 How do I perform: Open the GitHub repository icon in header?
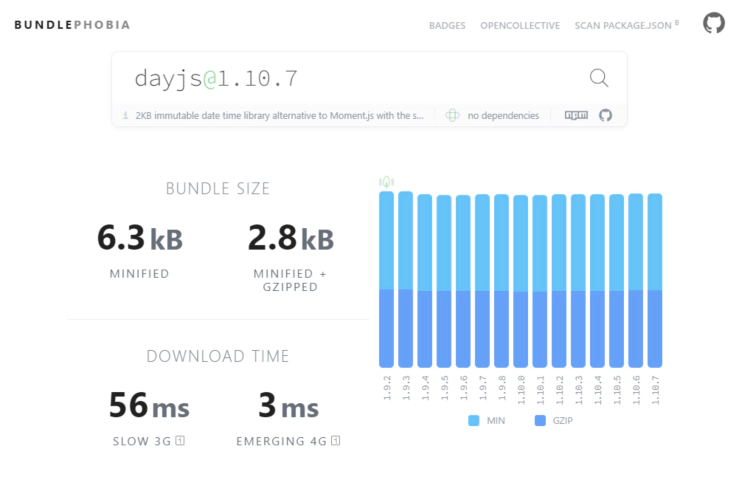coord(714,23)
